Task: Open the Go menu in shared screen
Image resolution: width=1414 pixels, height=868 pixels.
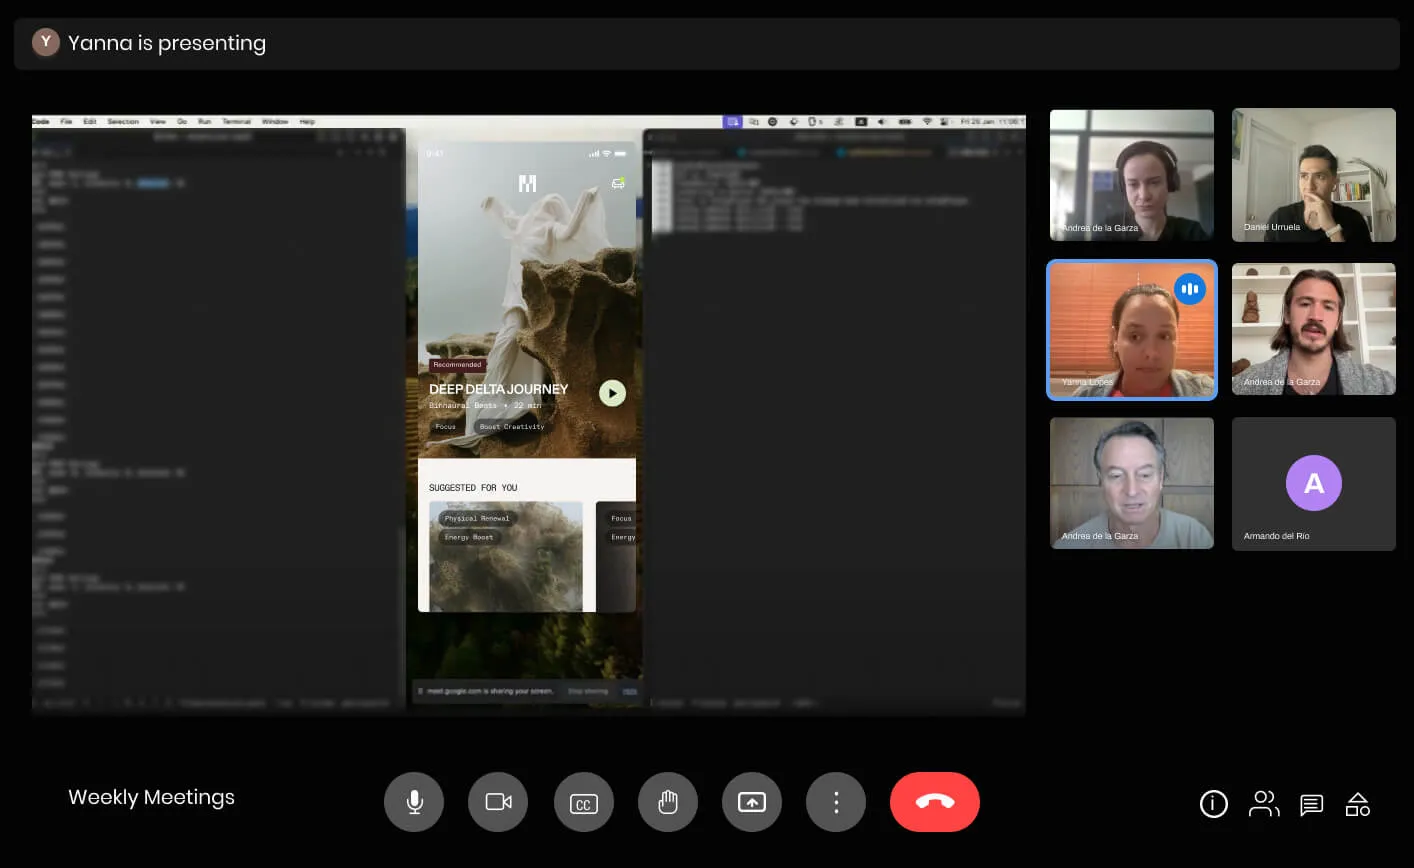Action: (x=182, y=122)
